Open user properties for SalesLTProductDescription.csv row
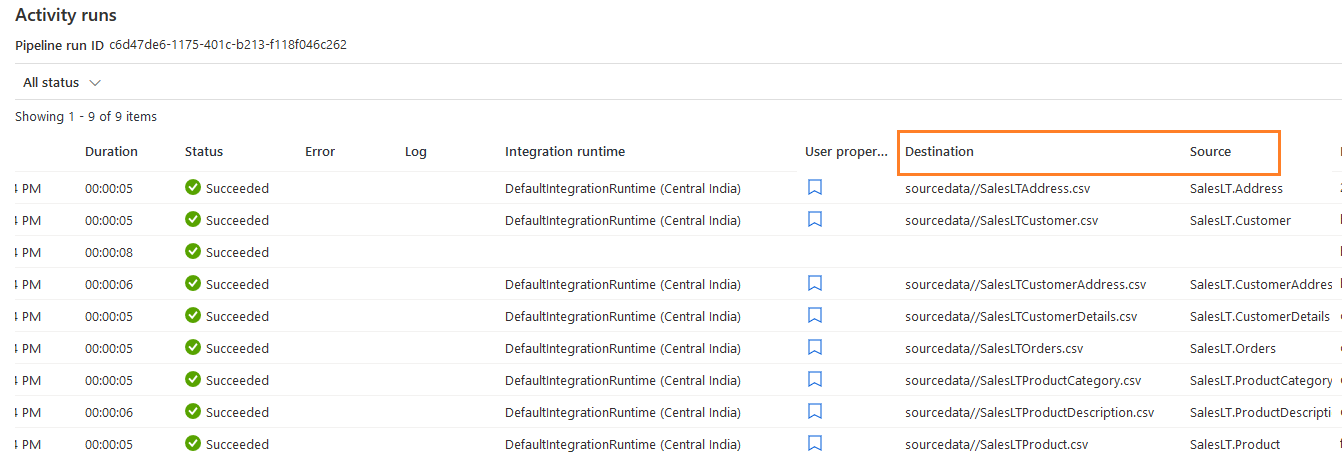Image resolution: width=1342 pixels, height=459 pixels. point(815,412)
